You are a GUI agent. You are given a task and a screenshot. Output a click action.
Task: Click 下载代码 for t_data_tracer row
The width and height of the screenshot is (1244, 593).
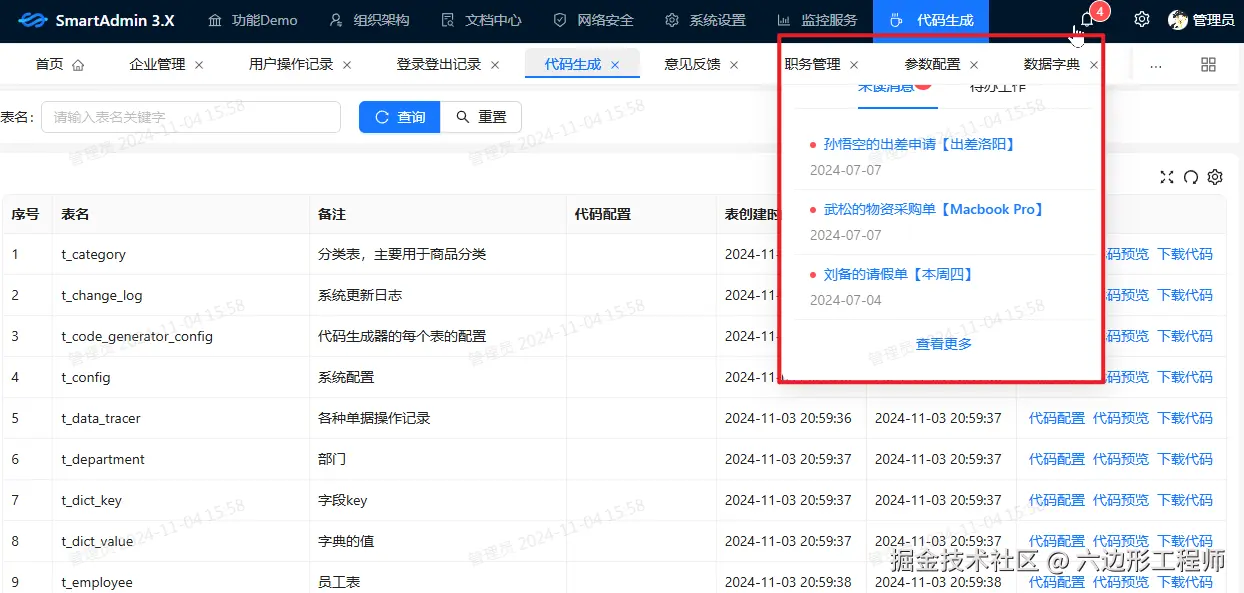[1185, 418]
